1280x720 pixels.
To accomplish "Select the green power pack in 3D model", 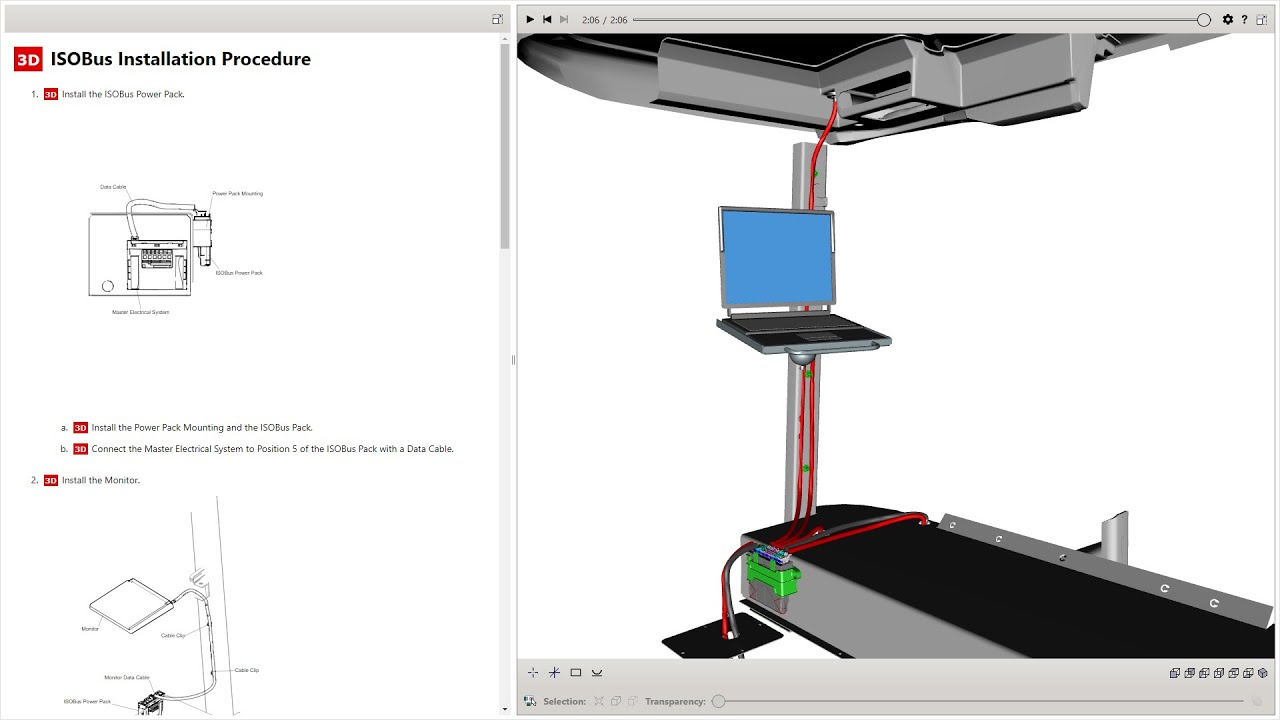I will 775,578.
